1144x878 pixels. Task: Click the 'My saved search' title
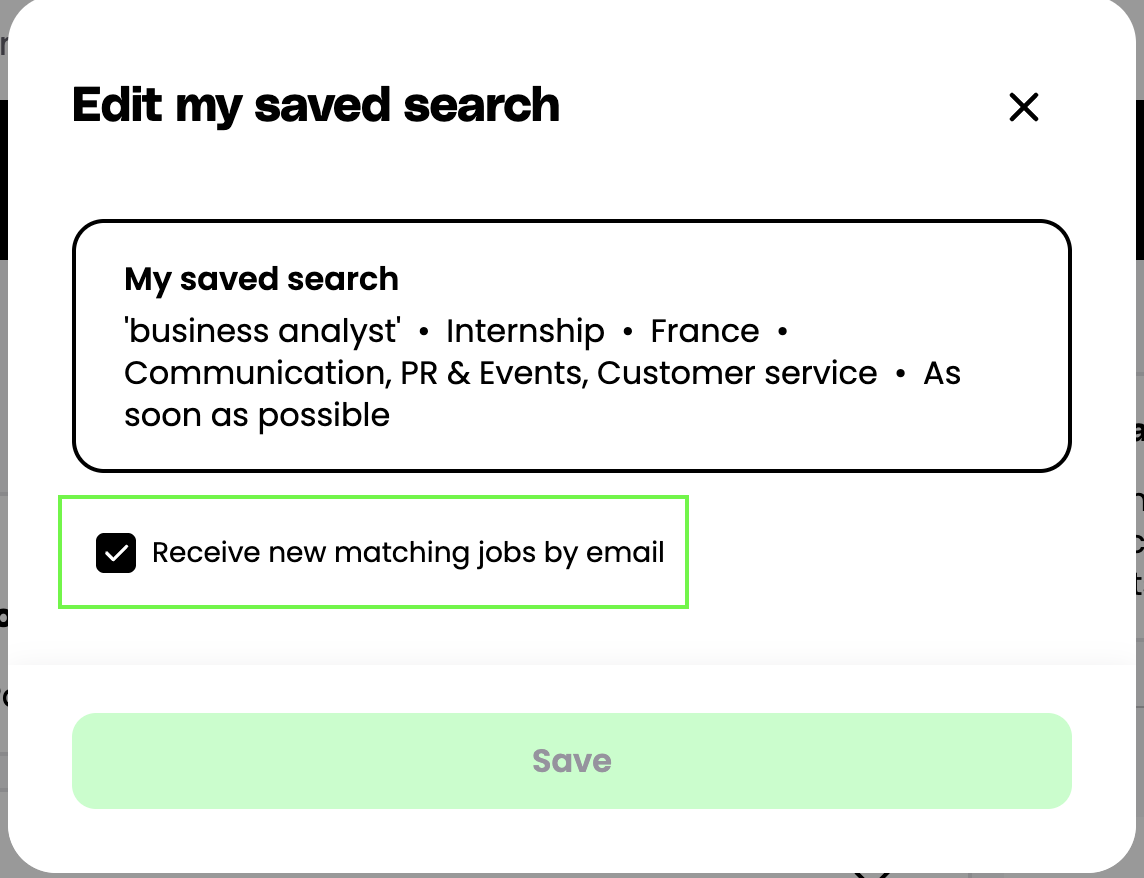pos(261,279)
